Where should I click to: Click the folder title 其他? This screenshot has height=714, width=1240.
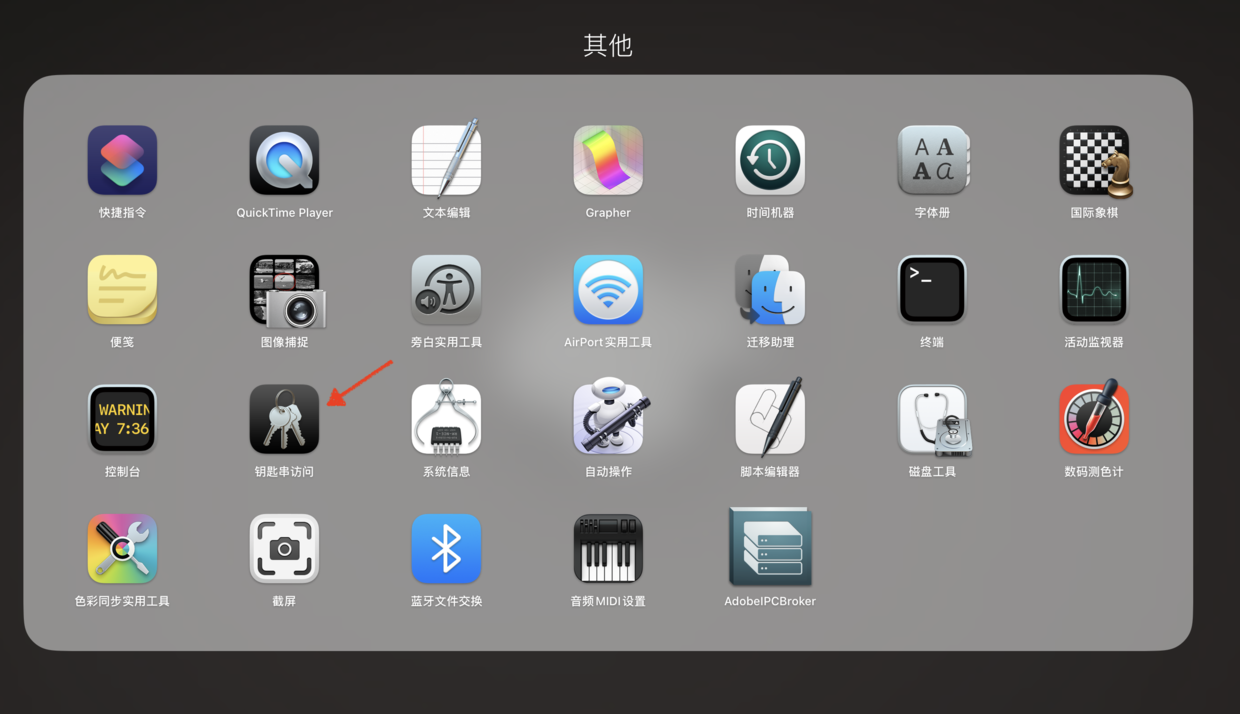click(x=608, y=45)
